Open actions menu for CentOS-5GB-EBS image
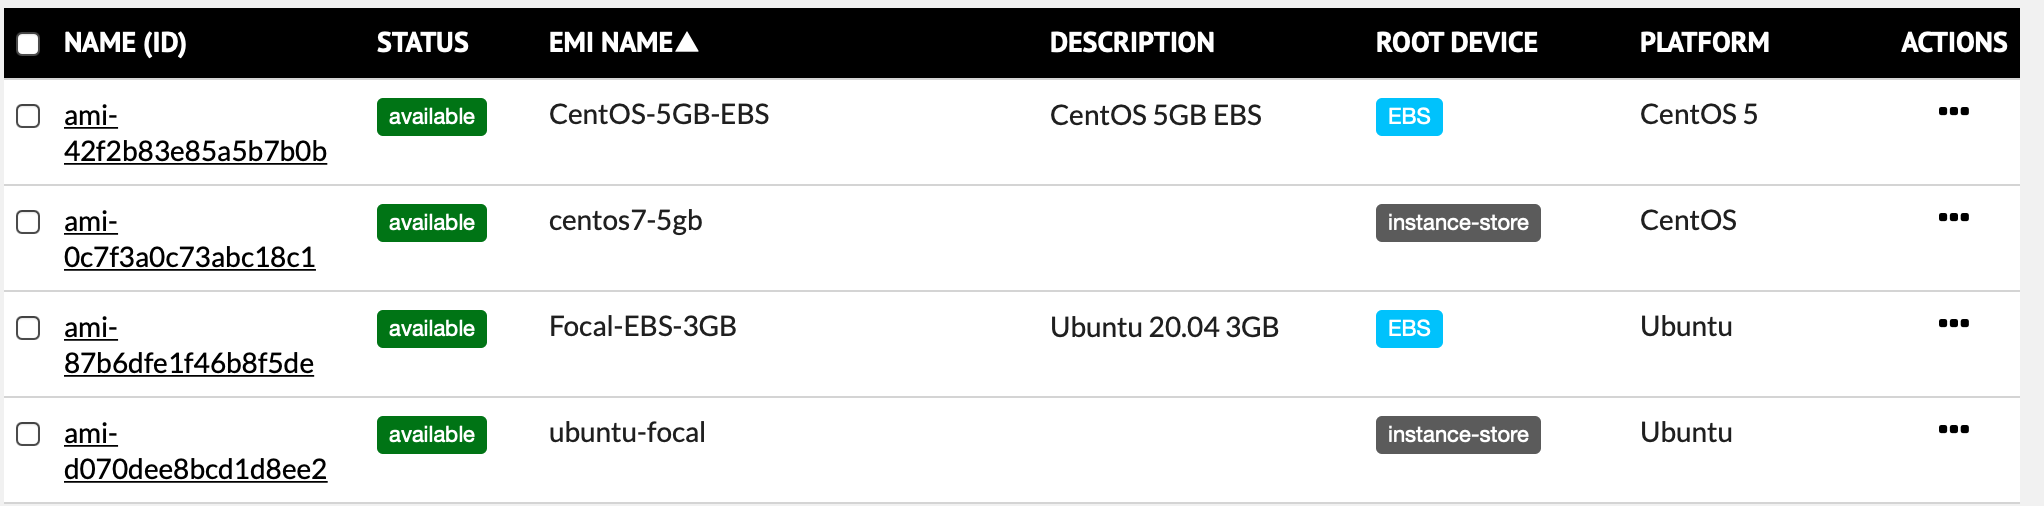 (1953, 111)
